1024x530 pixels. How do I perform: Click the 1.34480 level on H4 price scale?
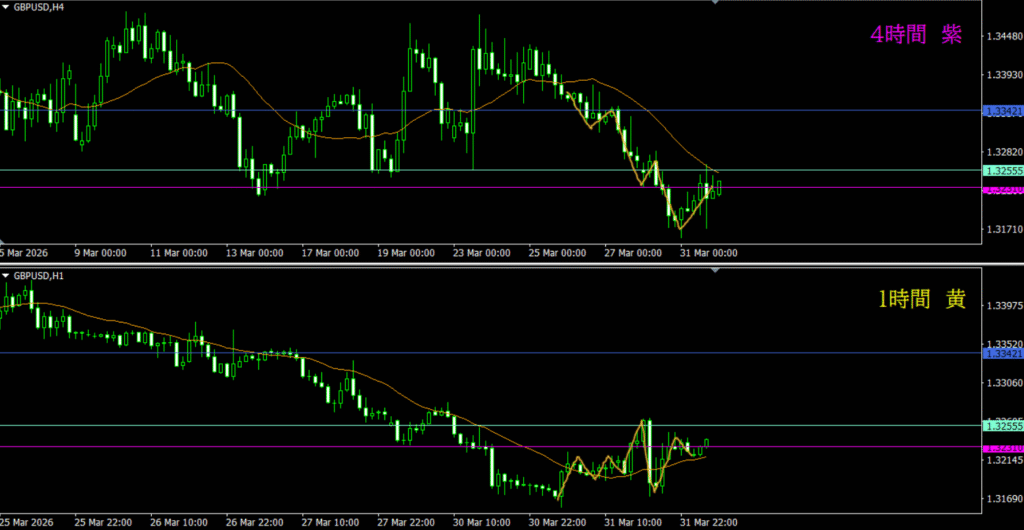1003,37
